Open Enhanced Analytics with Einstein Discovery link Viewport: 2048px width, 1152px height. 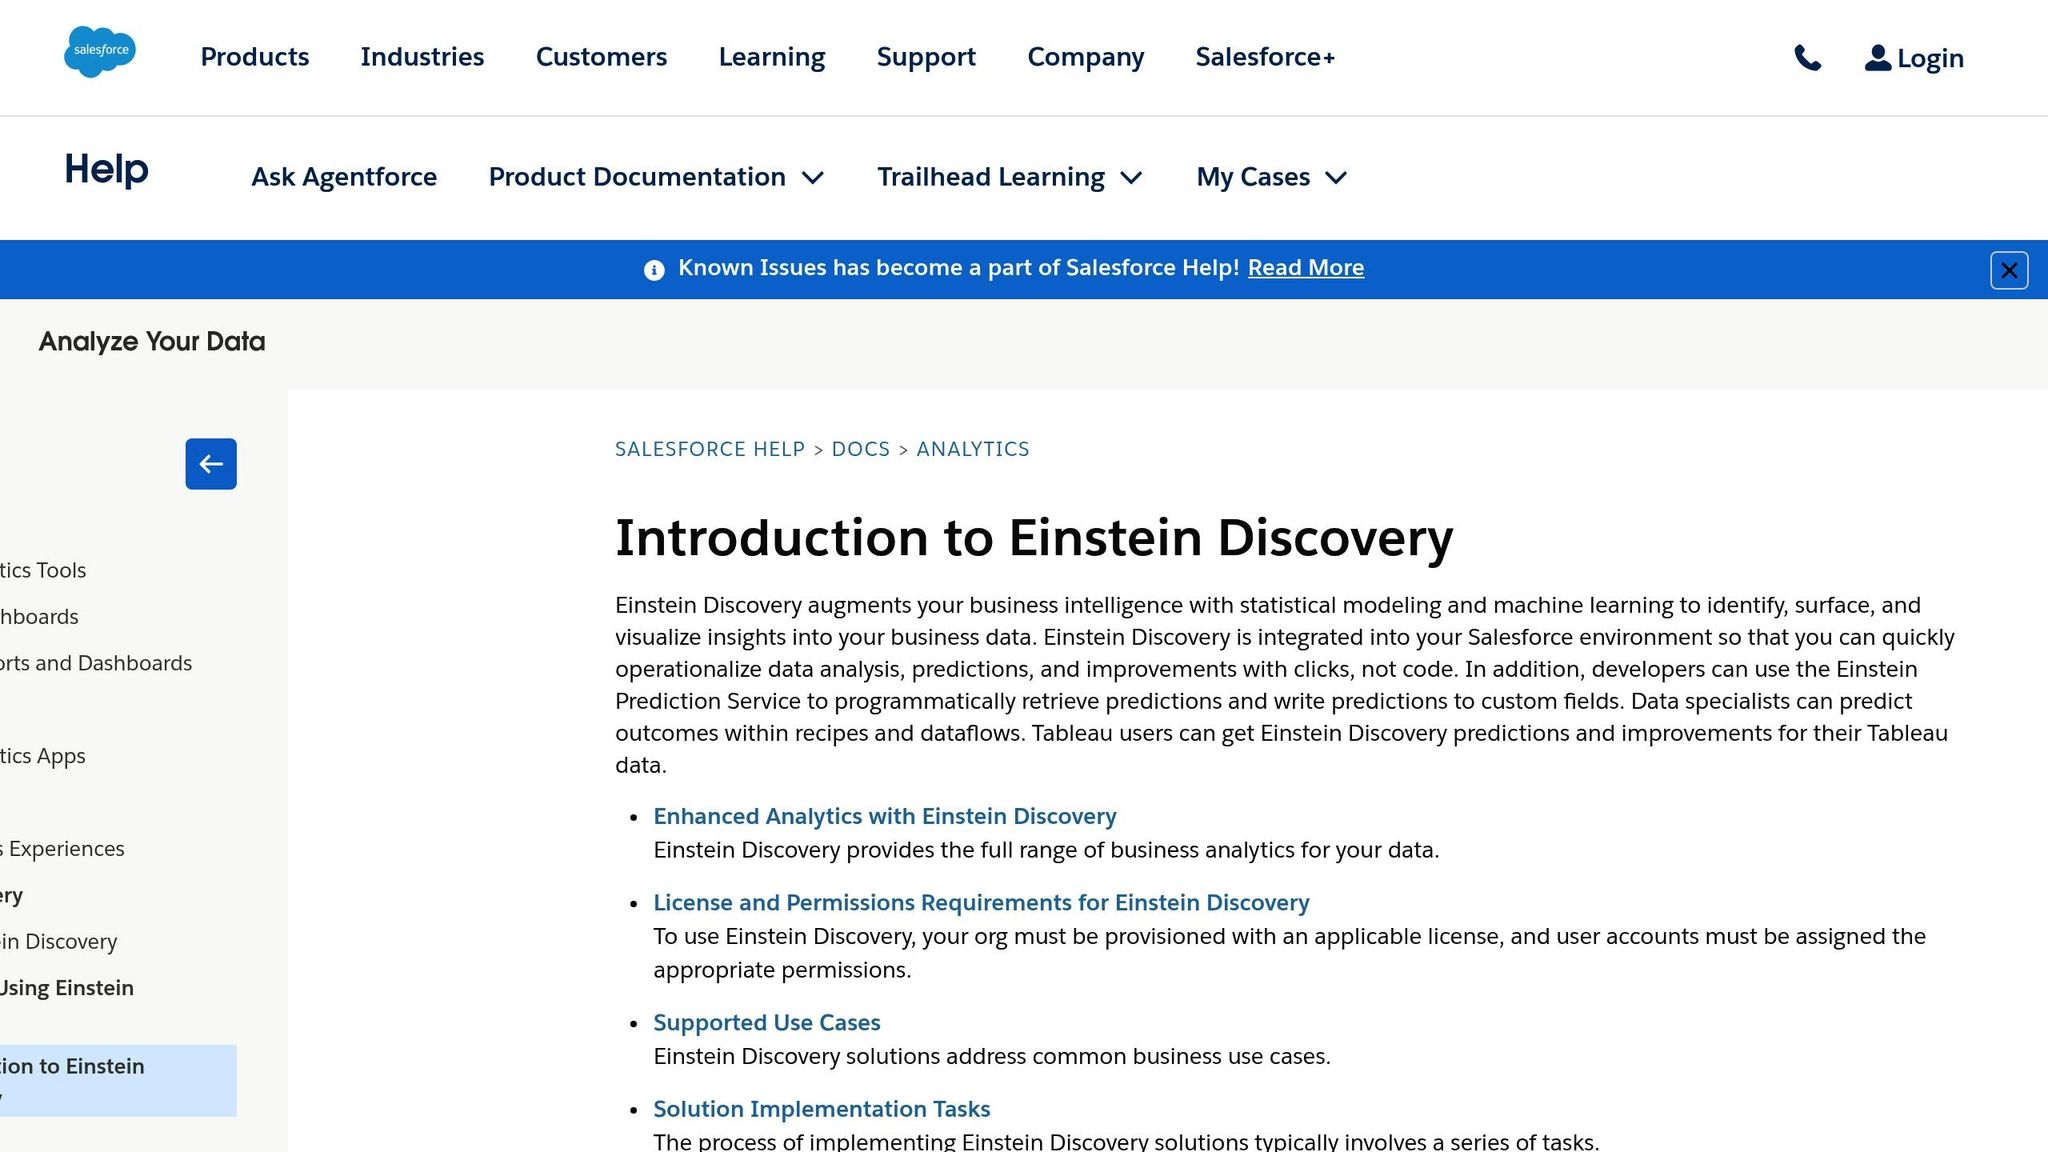pos(885,816)
